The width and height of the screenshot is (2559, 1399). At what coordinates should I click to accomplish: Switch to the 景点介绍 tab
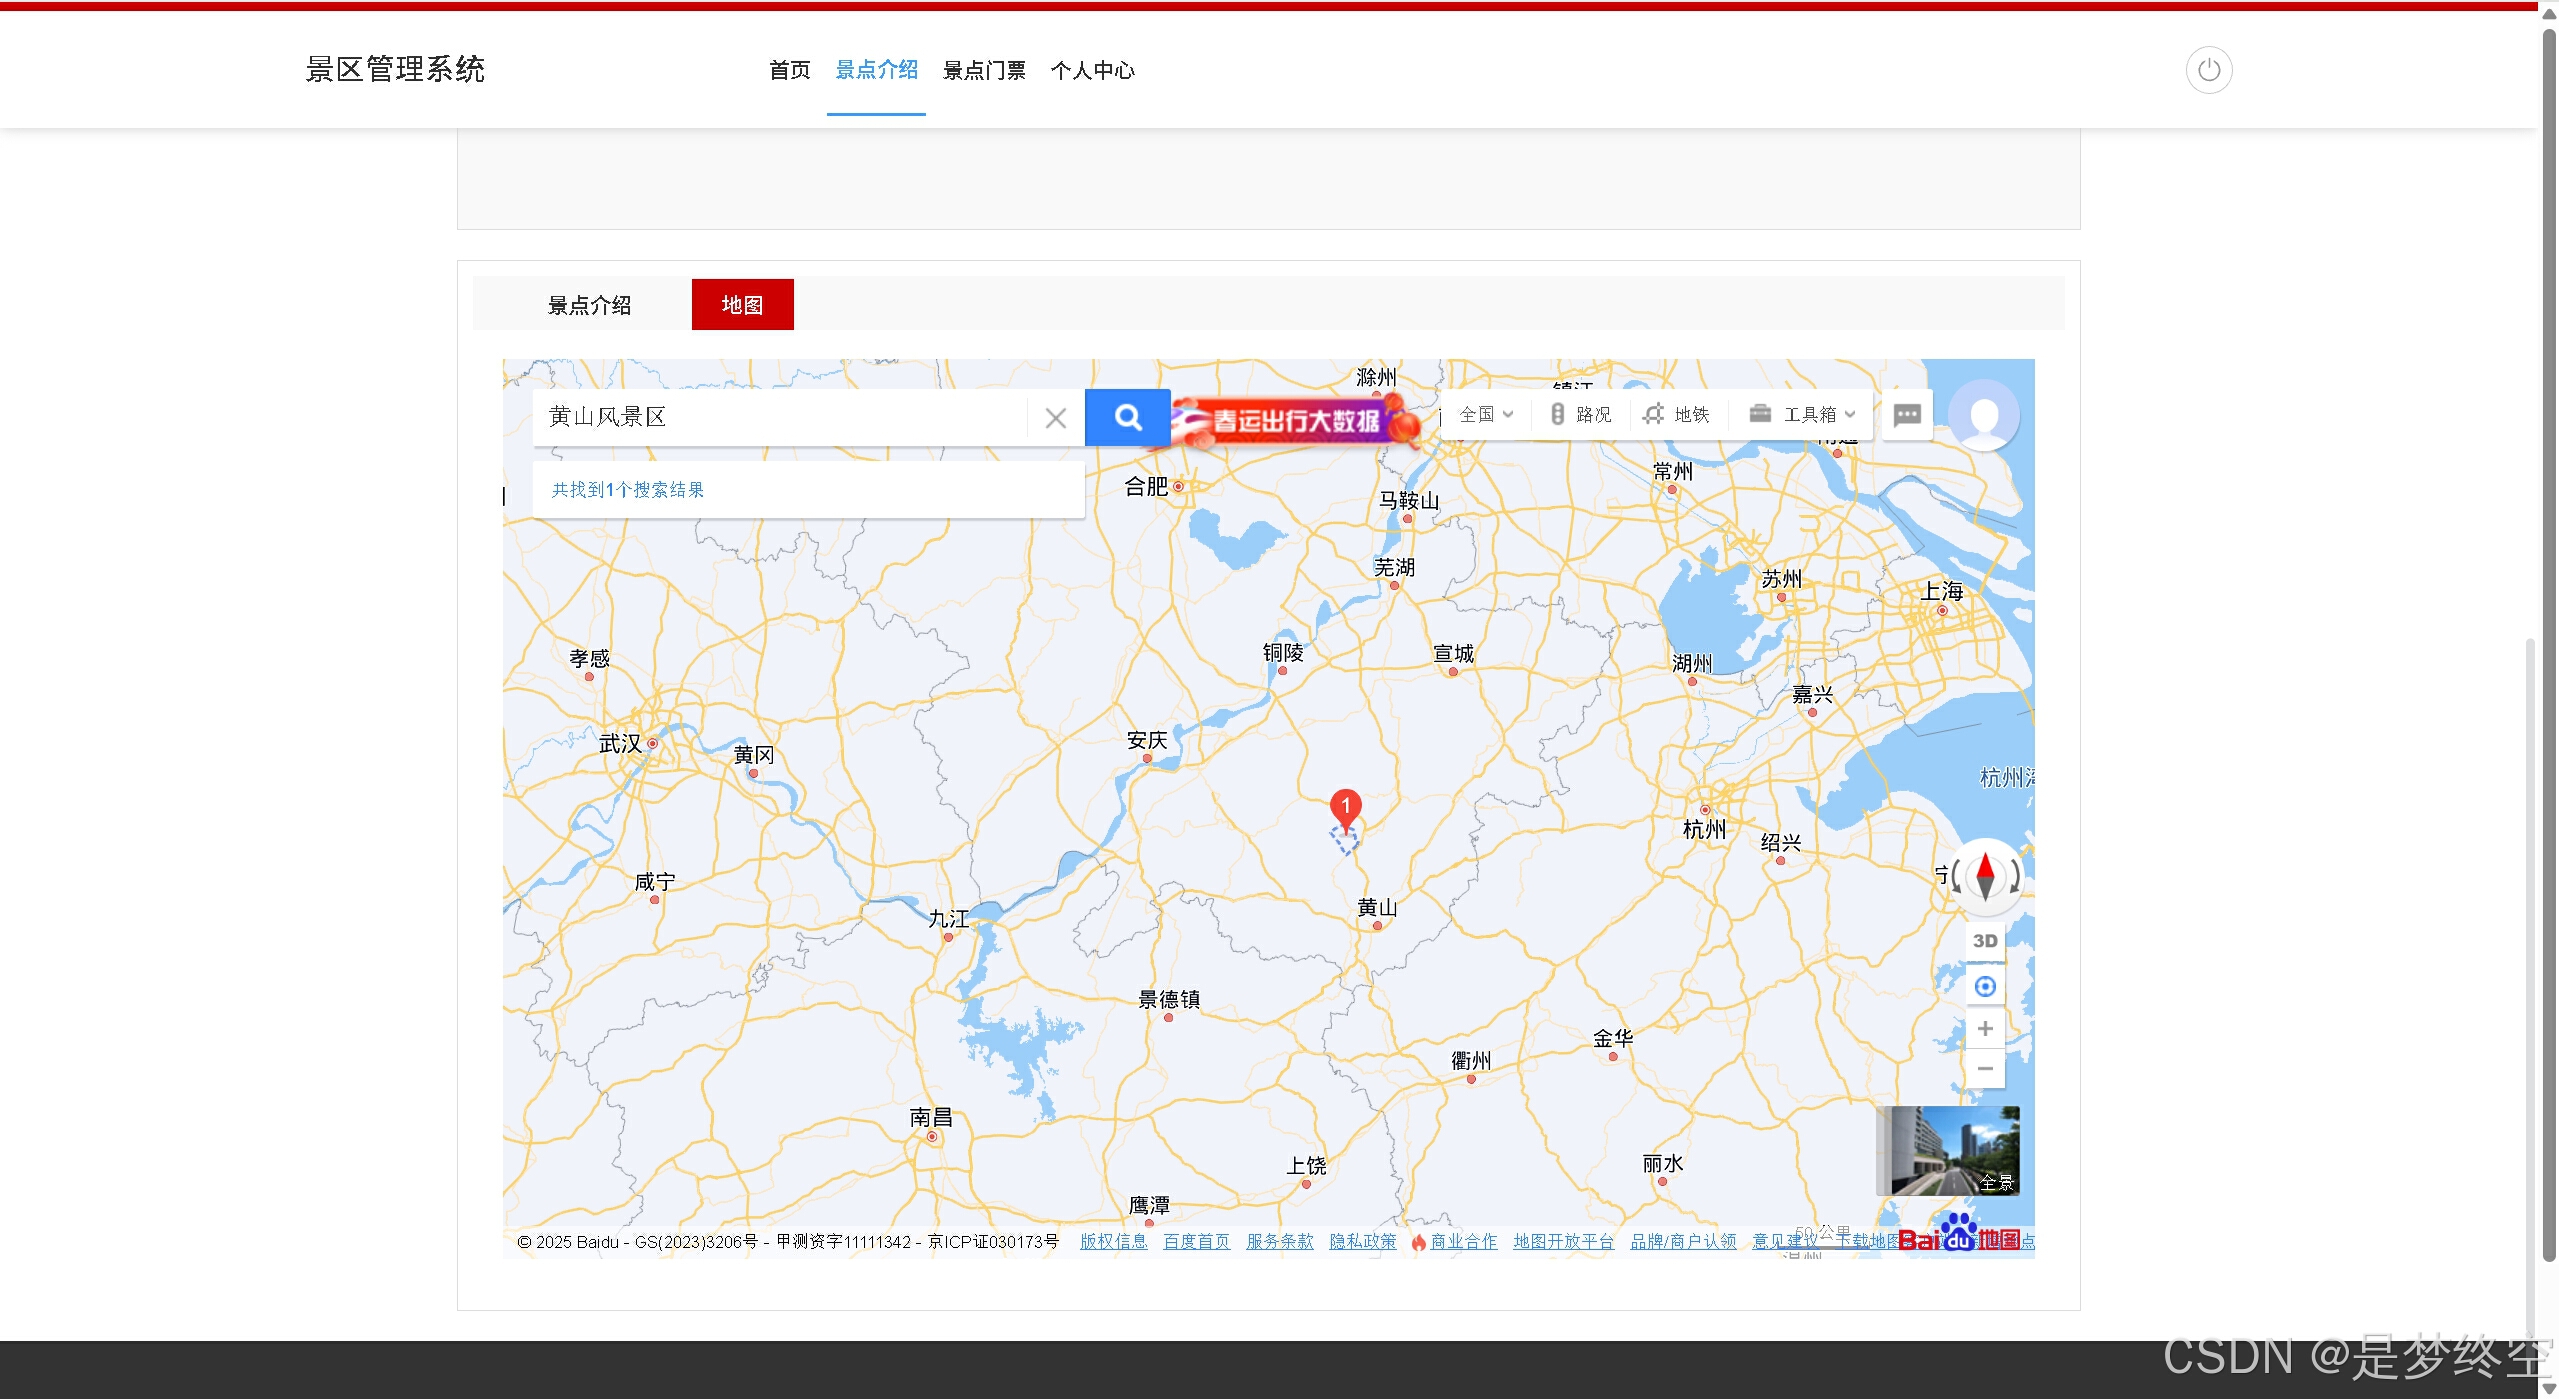pyautogui.click(x=589, y=305)
